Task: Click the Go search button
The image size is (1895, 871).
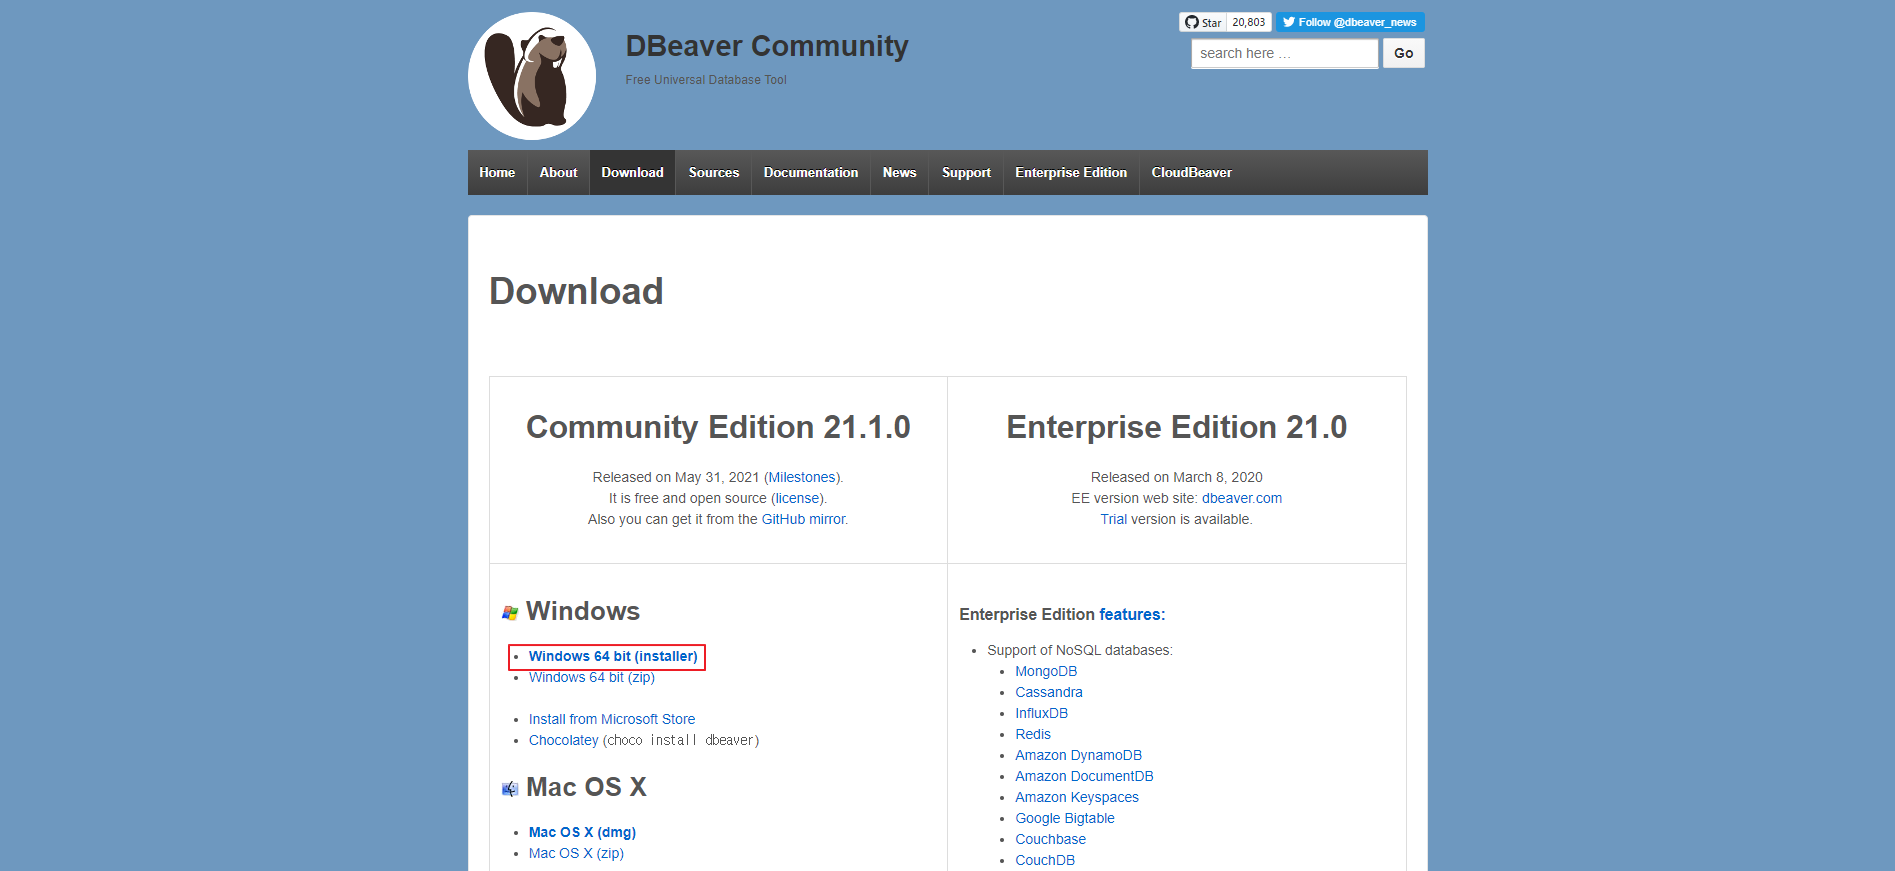Action: click(x=1404, y=54)
